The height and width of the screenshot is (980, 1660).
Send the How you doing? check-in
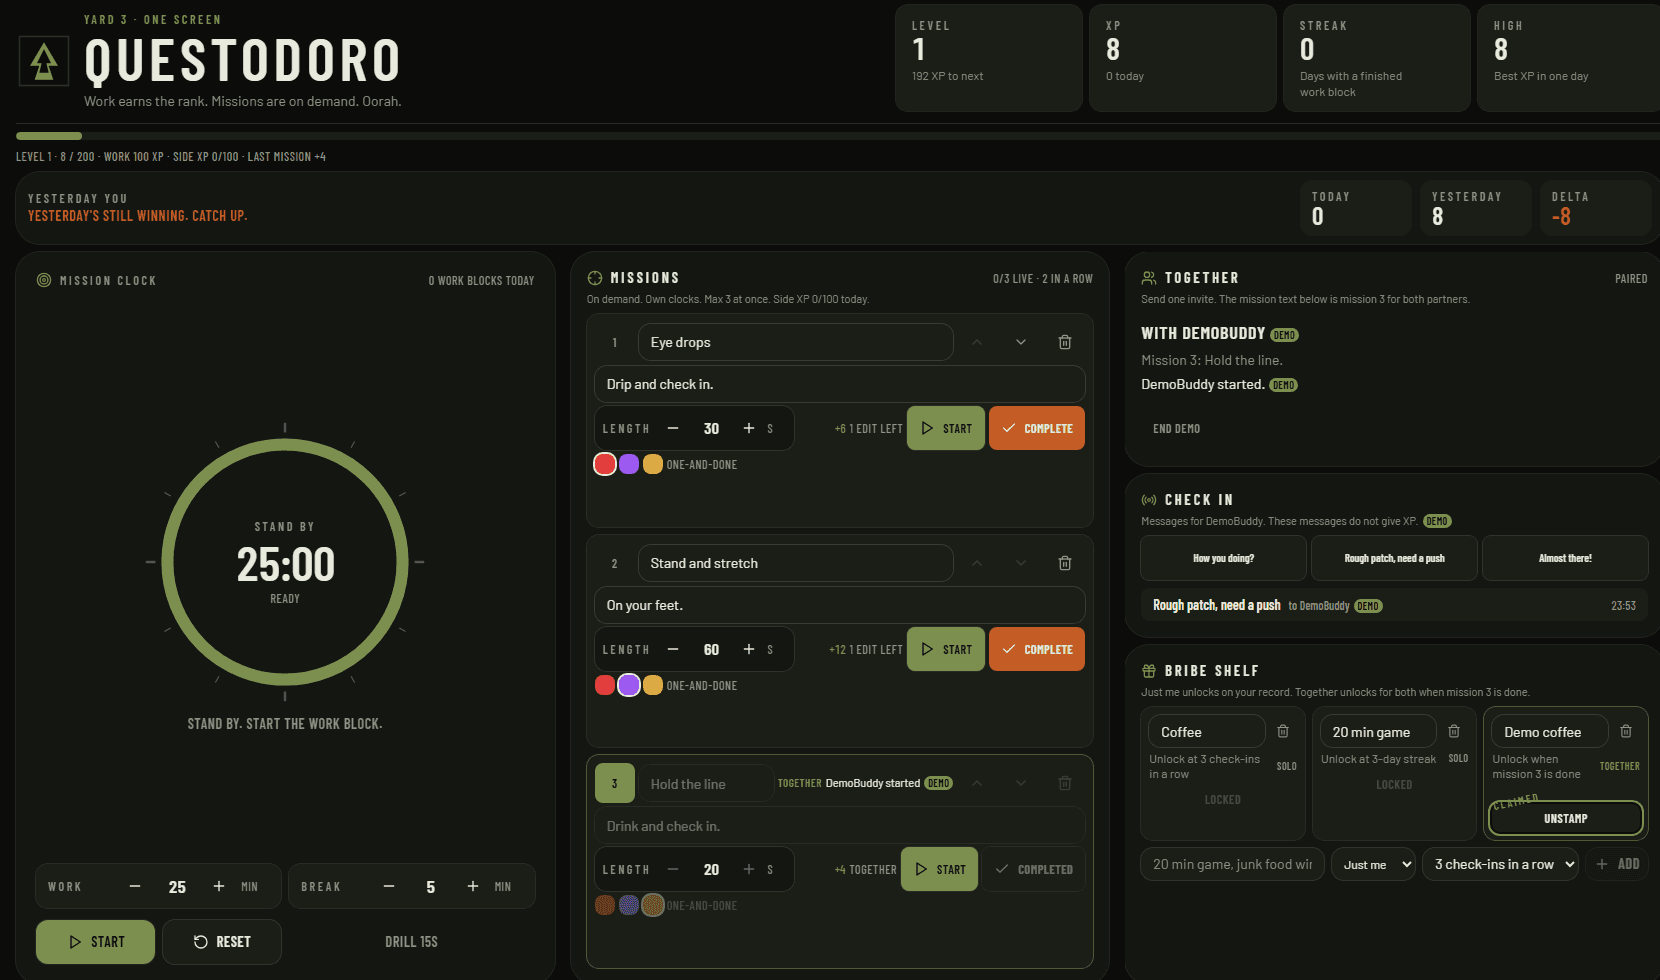[1223, 558]
